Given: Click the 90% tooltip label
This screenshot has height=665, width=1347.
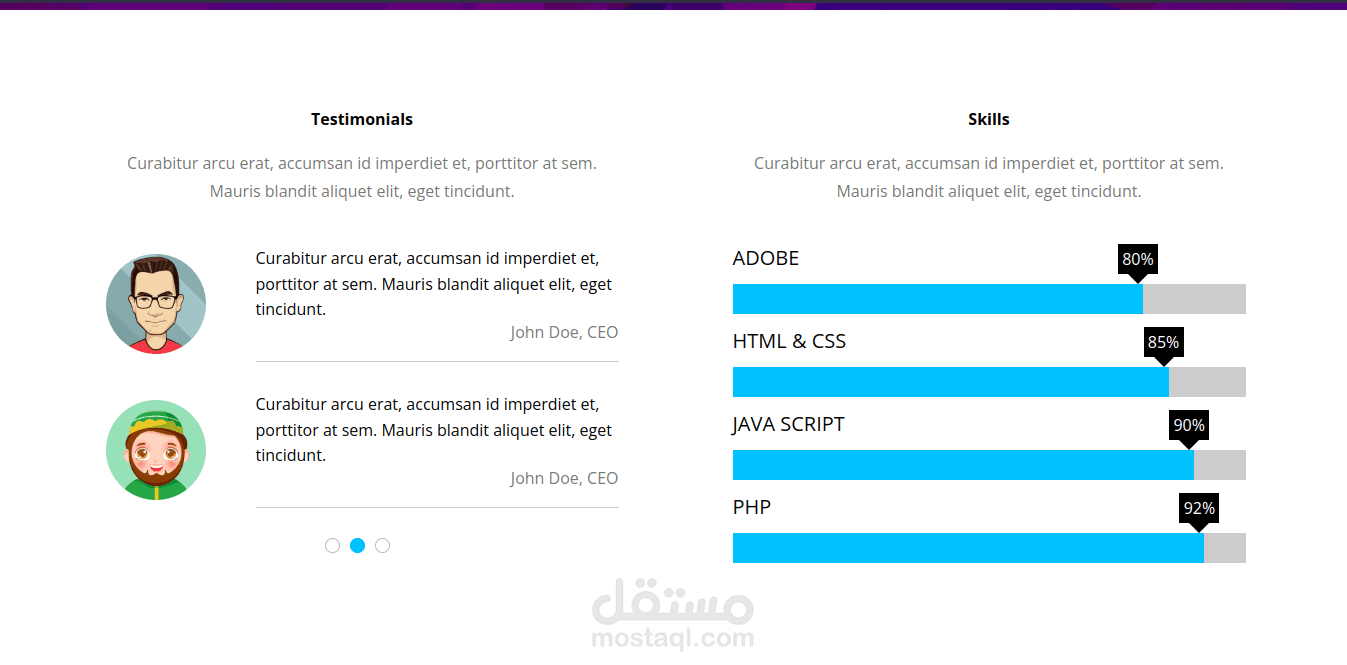Looking at the screenshot, I should (1188, 426).
